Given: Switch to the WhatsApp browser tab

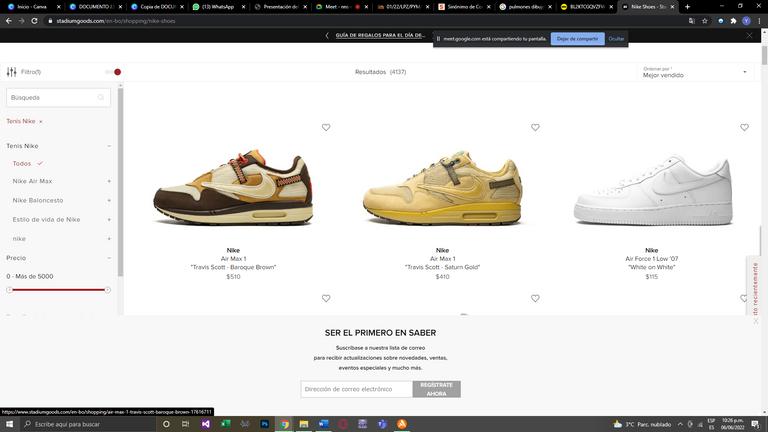Looking at the screenshot, I should coord(218,7).
